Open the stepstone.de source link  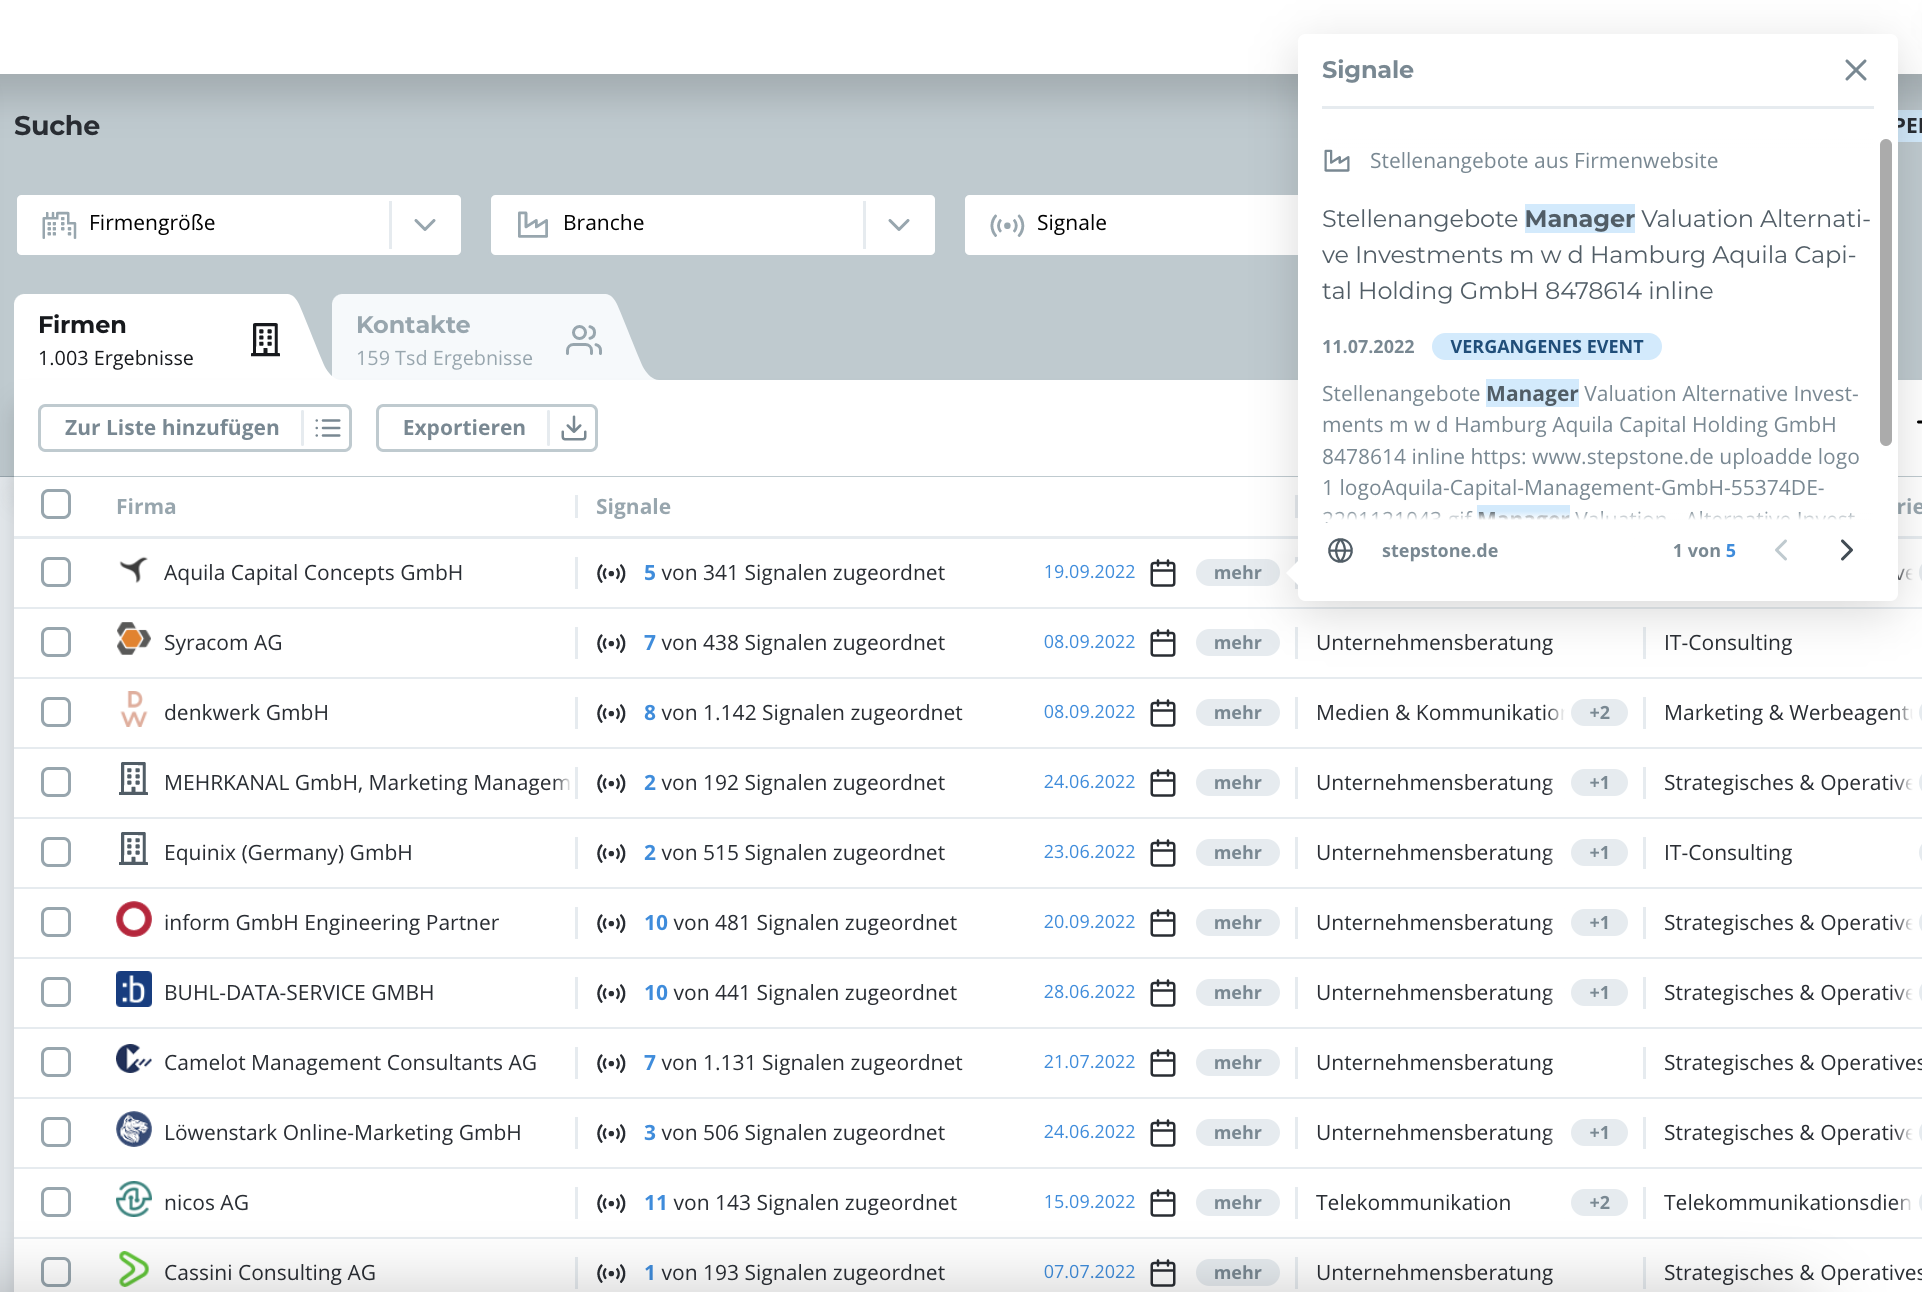click(x=1439, y=550)
